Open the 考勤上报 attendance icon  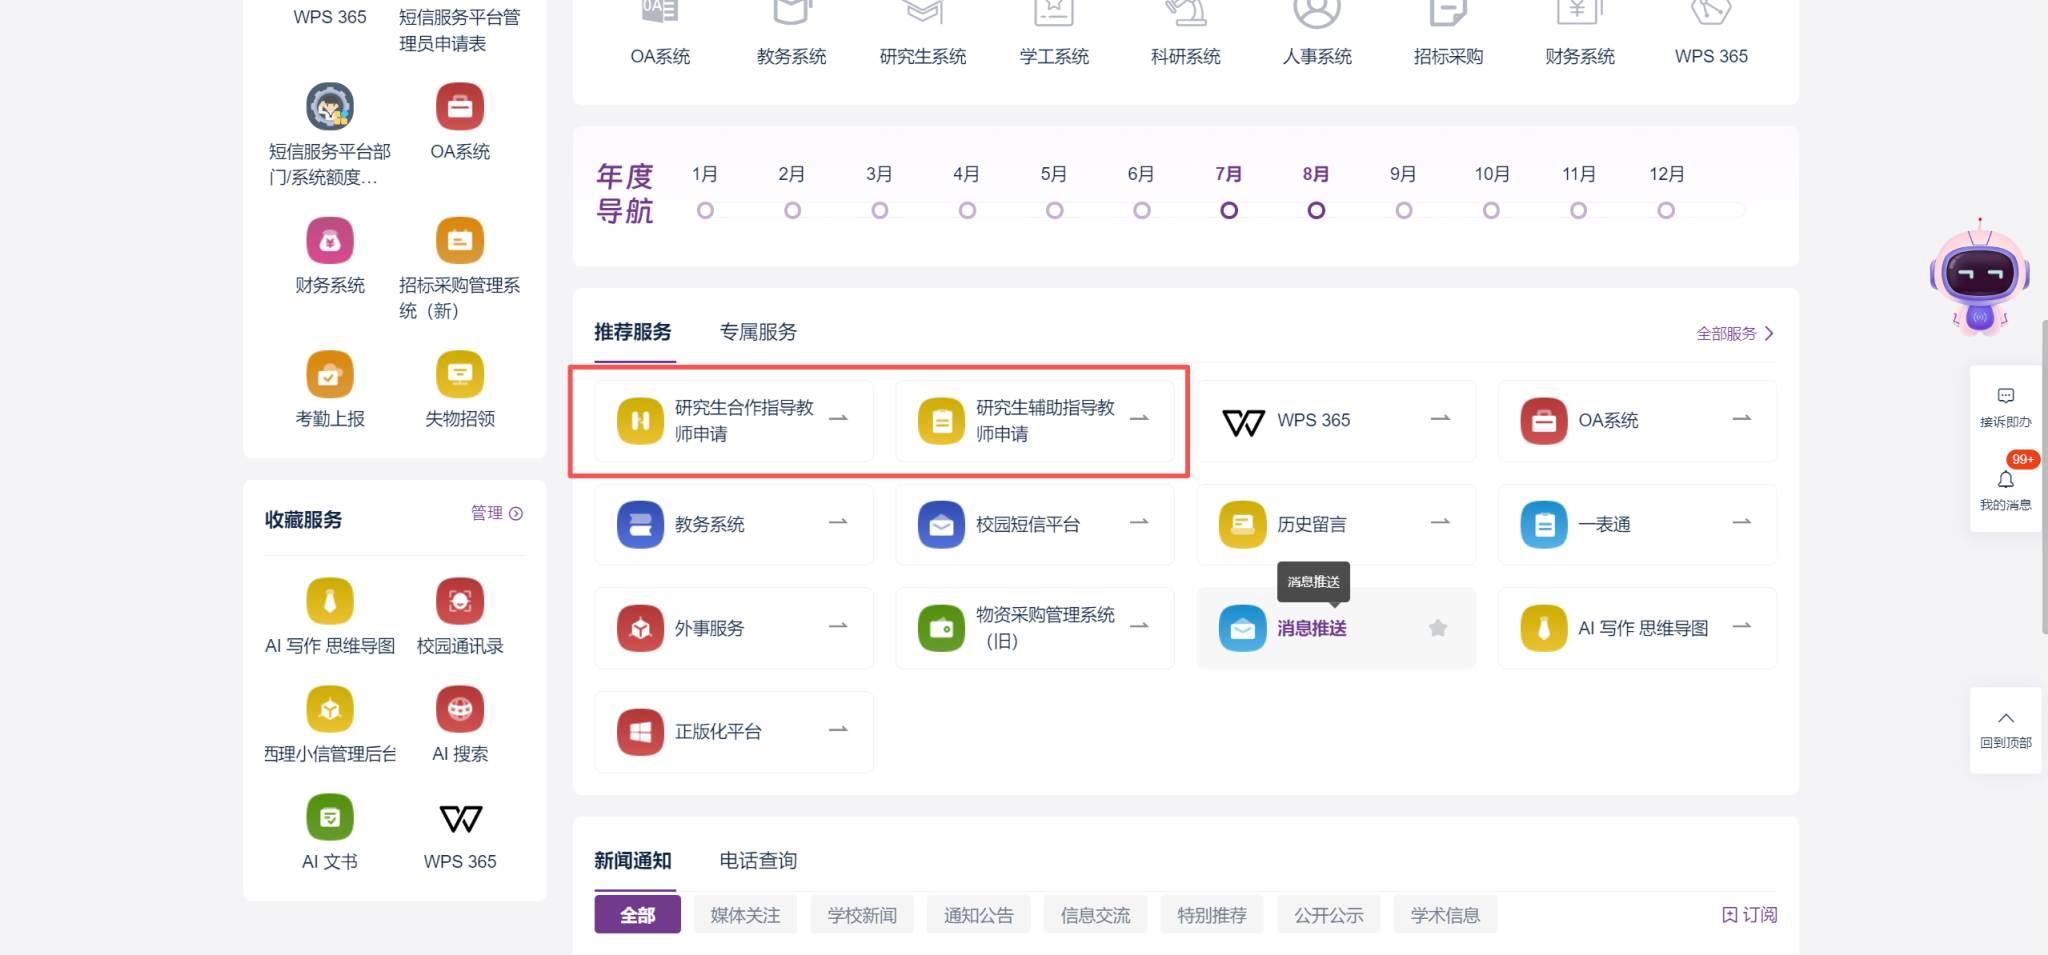(330, 375)
